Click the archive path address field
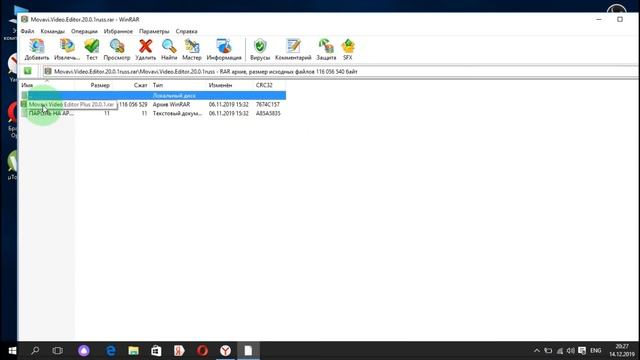This screenshot has width=640, height=360. (341, 71)
